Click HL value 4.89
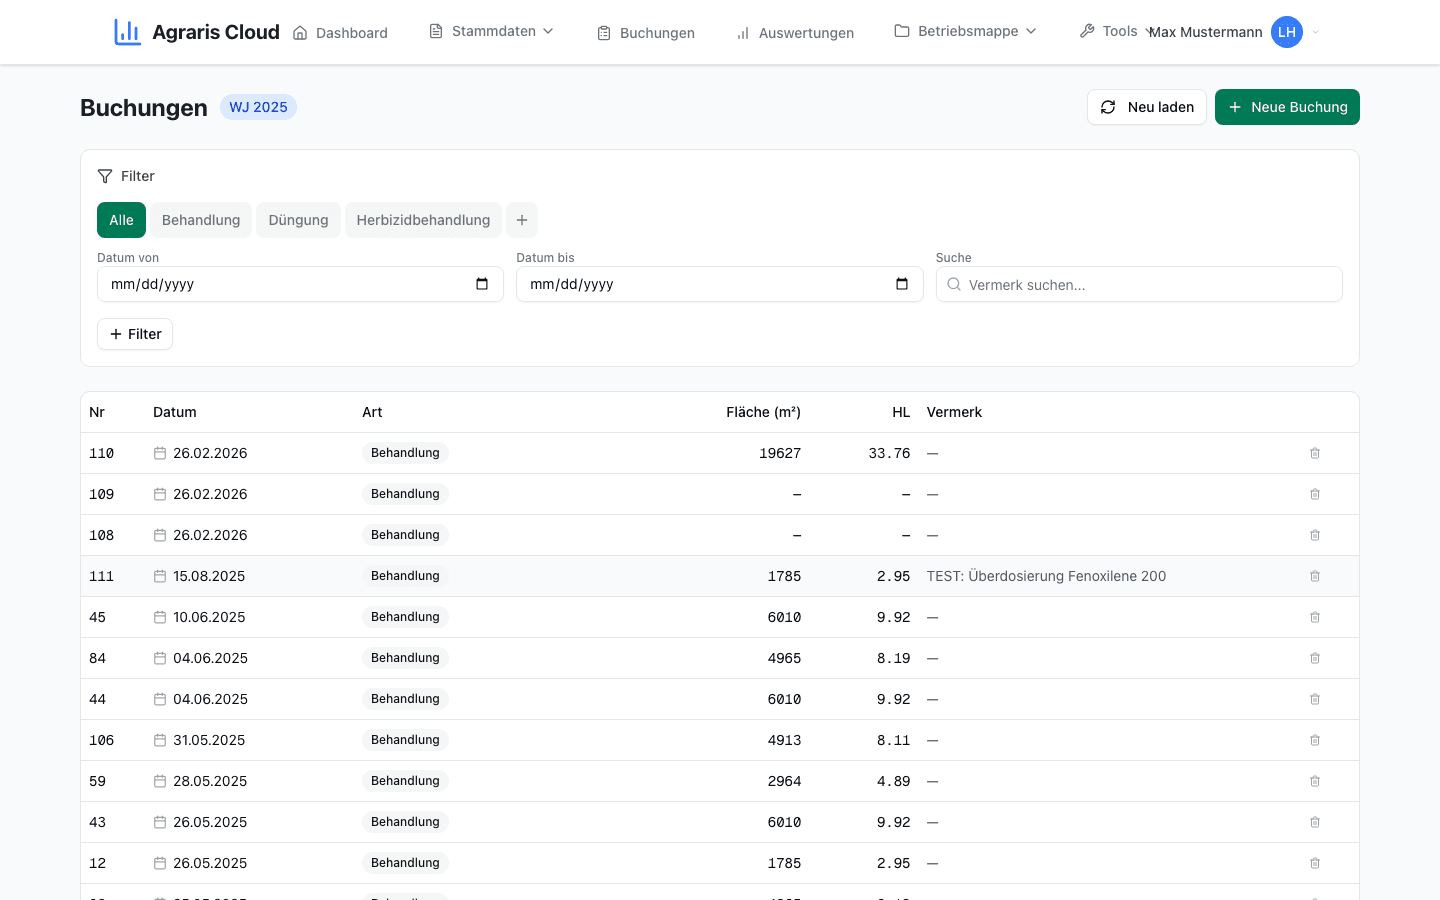 point(893,781)
